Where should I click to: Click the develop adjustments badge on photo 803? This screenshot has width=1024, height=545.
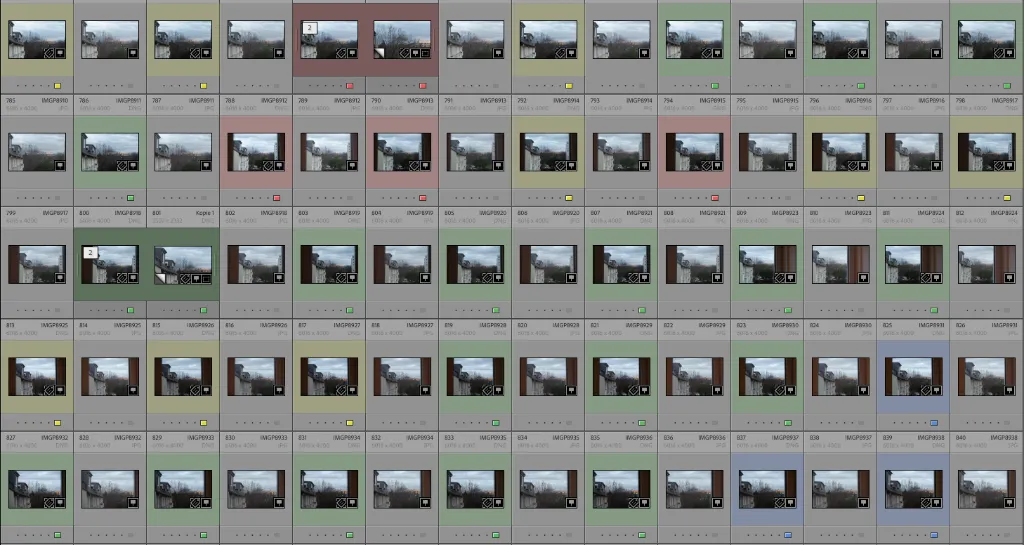[342, 278]
